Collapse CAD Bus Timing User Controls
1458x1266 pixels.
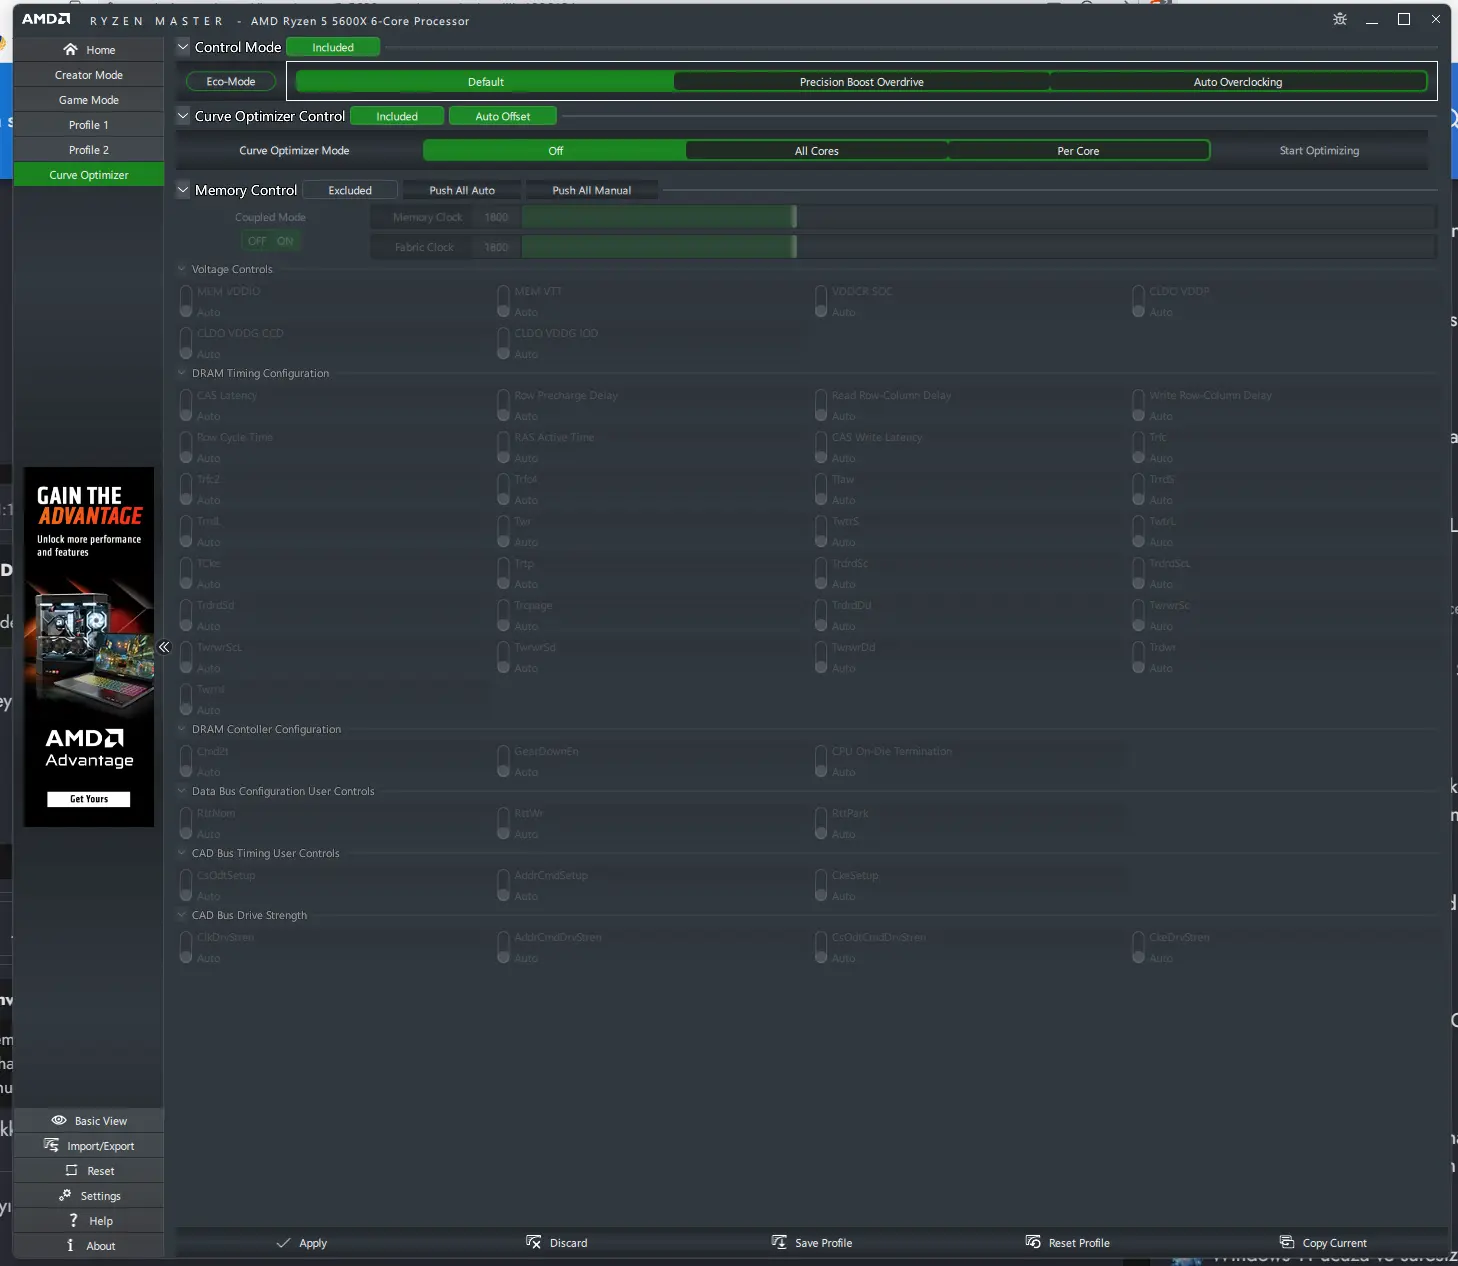182,853
